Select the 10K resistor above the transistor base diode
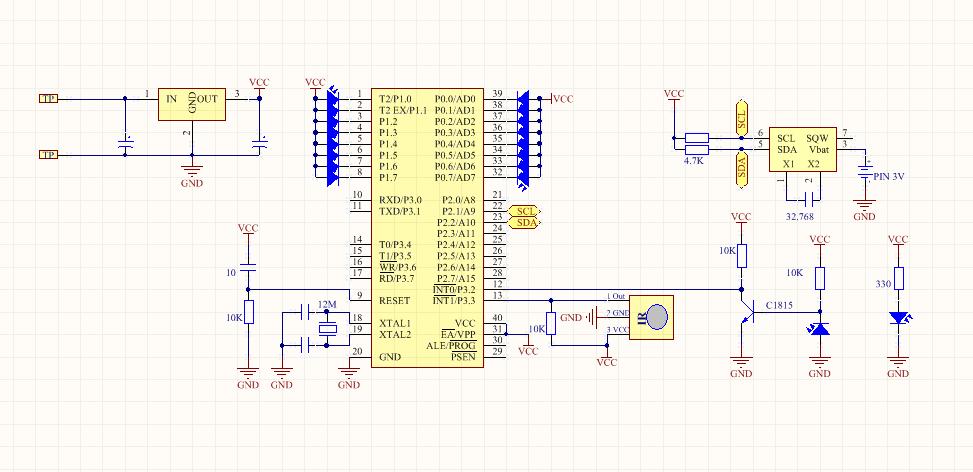 [x=820, y=278]
